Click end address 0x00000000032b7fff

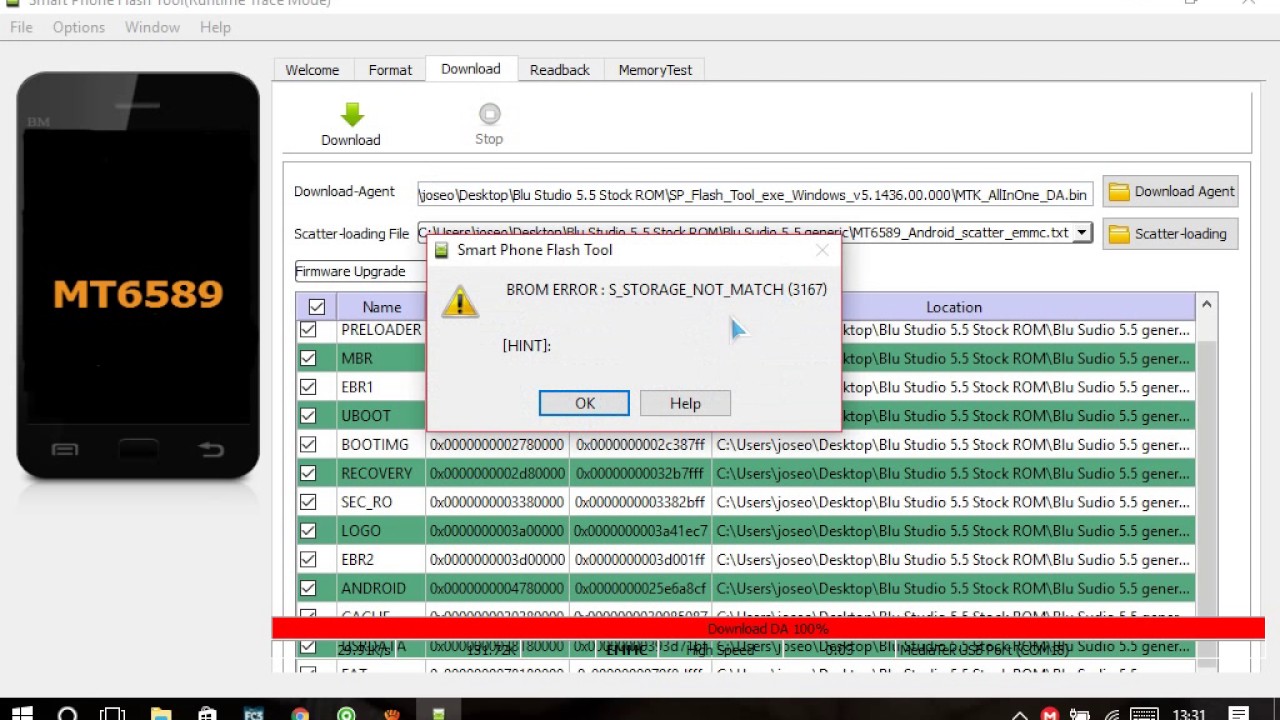pos(640,473)
